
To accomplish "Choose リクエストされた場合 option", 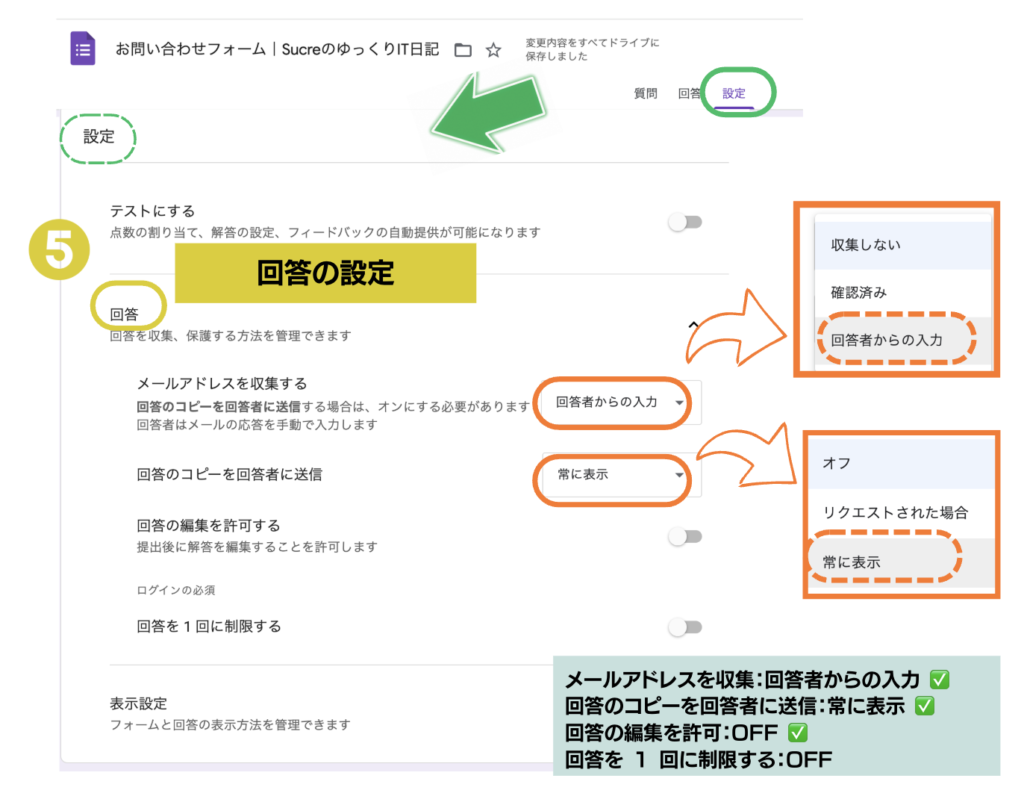I will coord(894,512).
